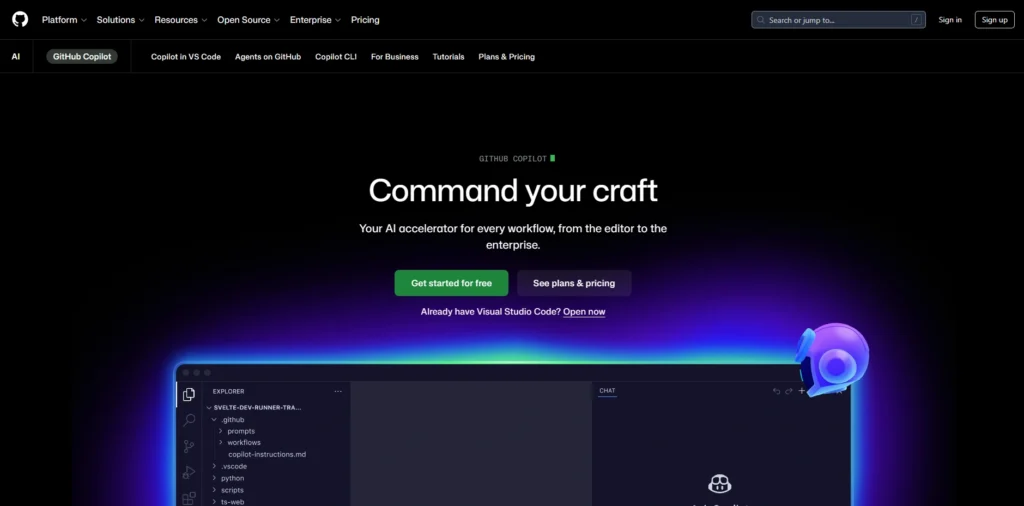Image resolution: width=1024 pixels, height=506 pixels.
Task: Focus the Search or jump to field
Action: (x=838, y=20)
